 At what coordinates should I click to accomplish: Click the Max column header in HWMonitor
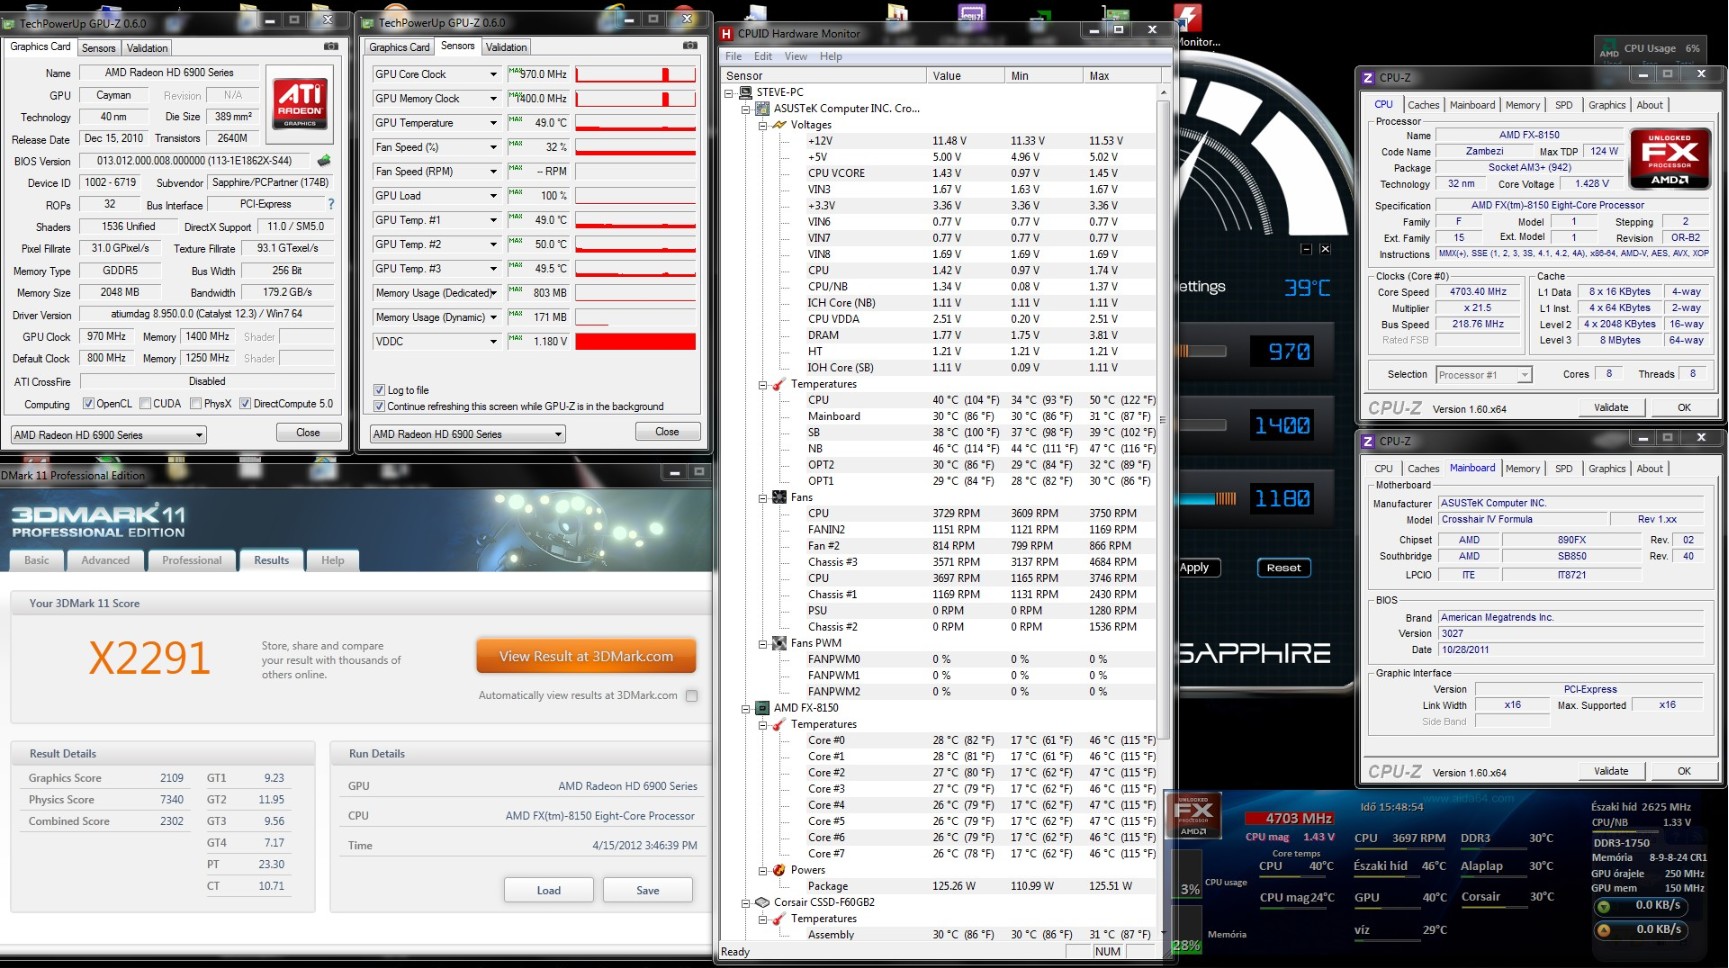(x=1120, y=76)
